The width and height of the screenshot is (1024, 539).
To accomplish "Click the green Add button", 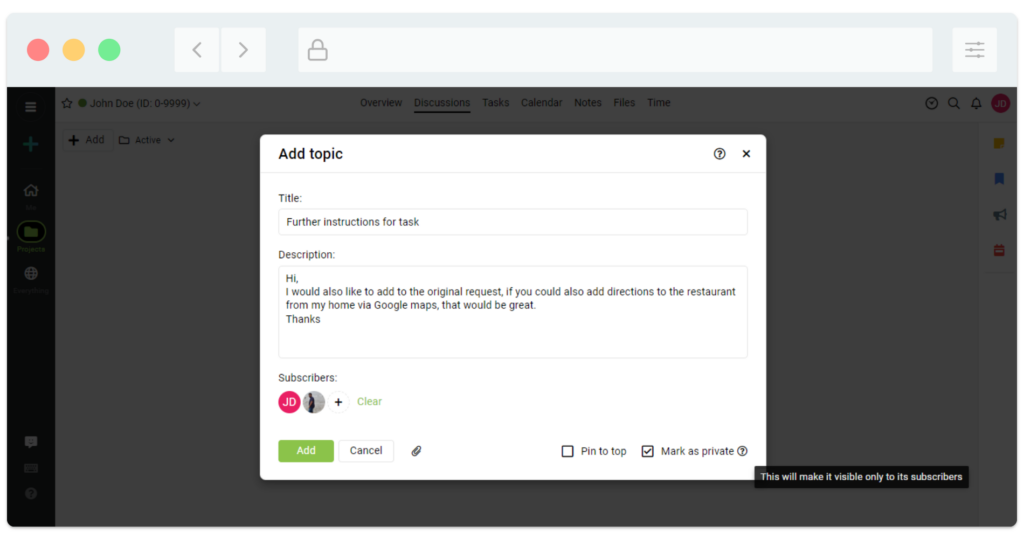I will click(x=306, y=451).
